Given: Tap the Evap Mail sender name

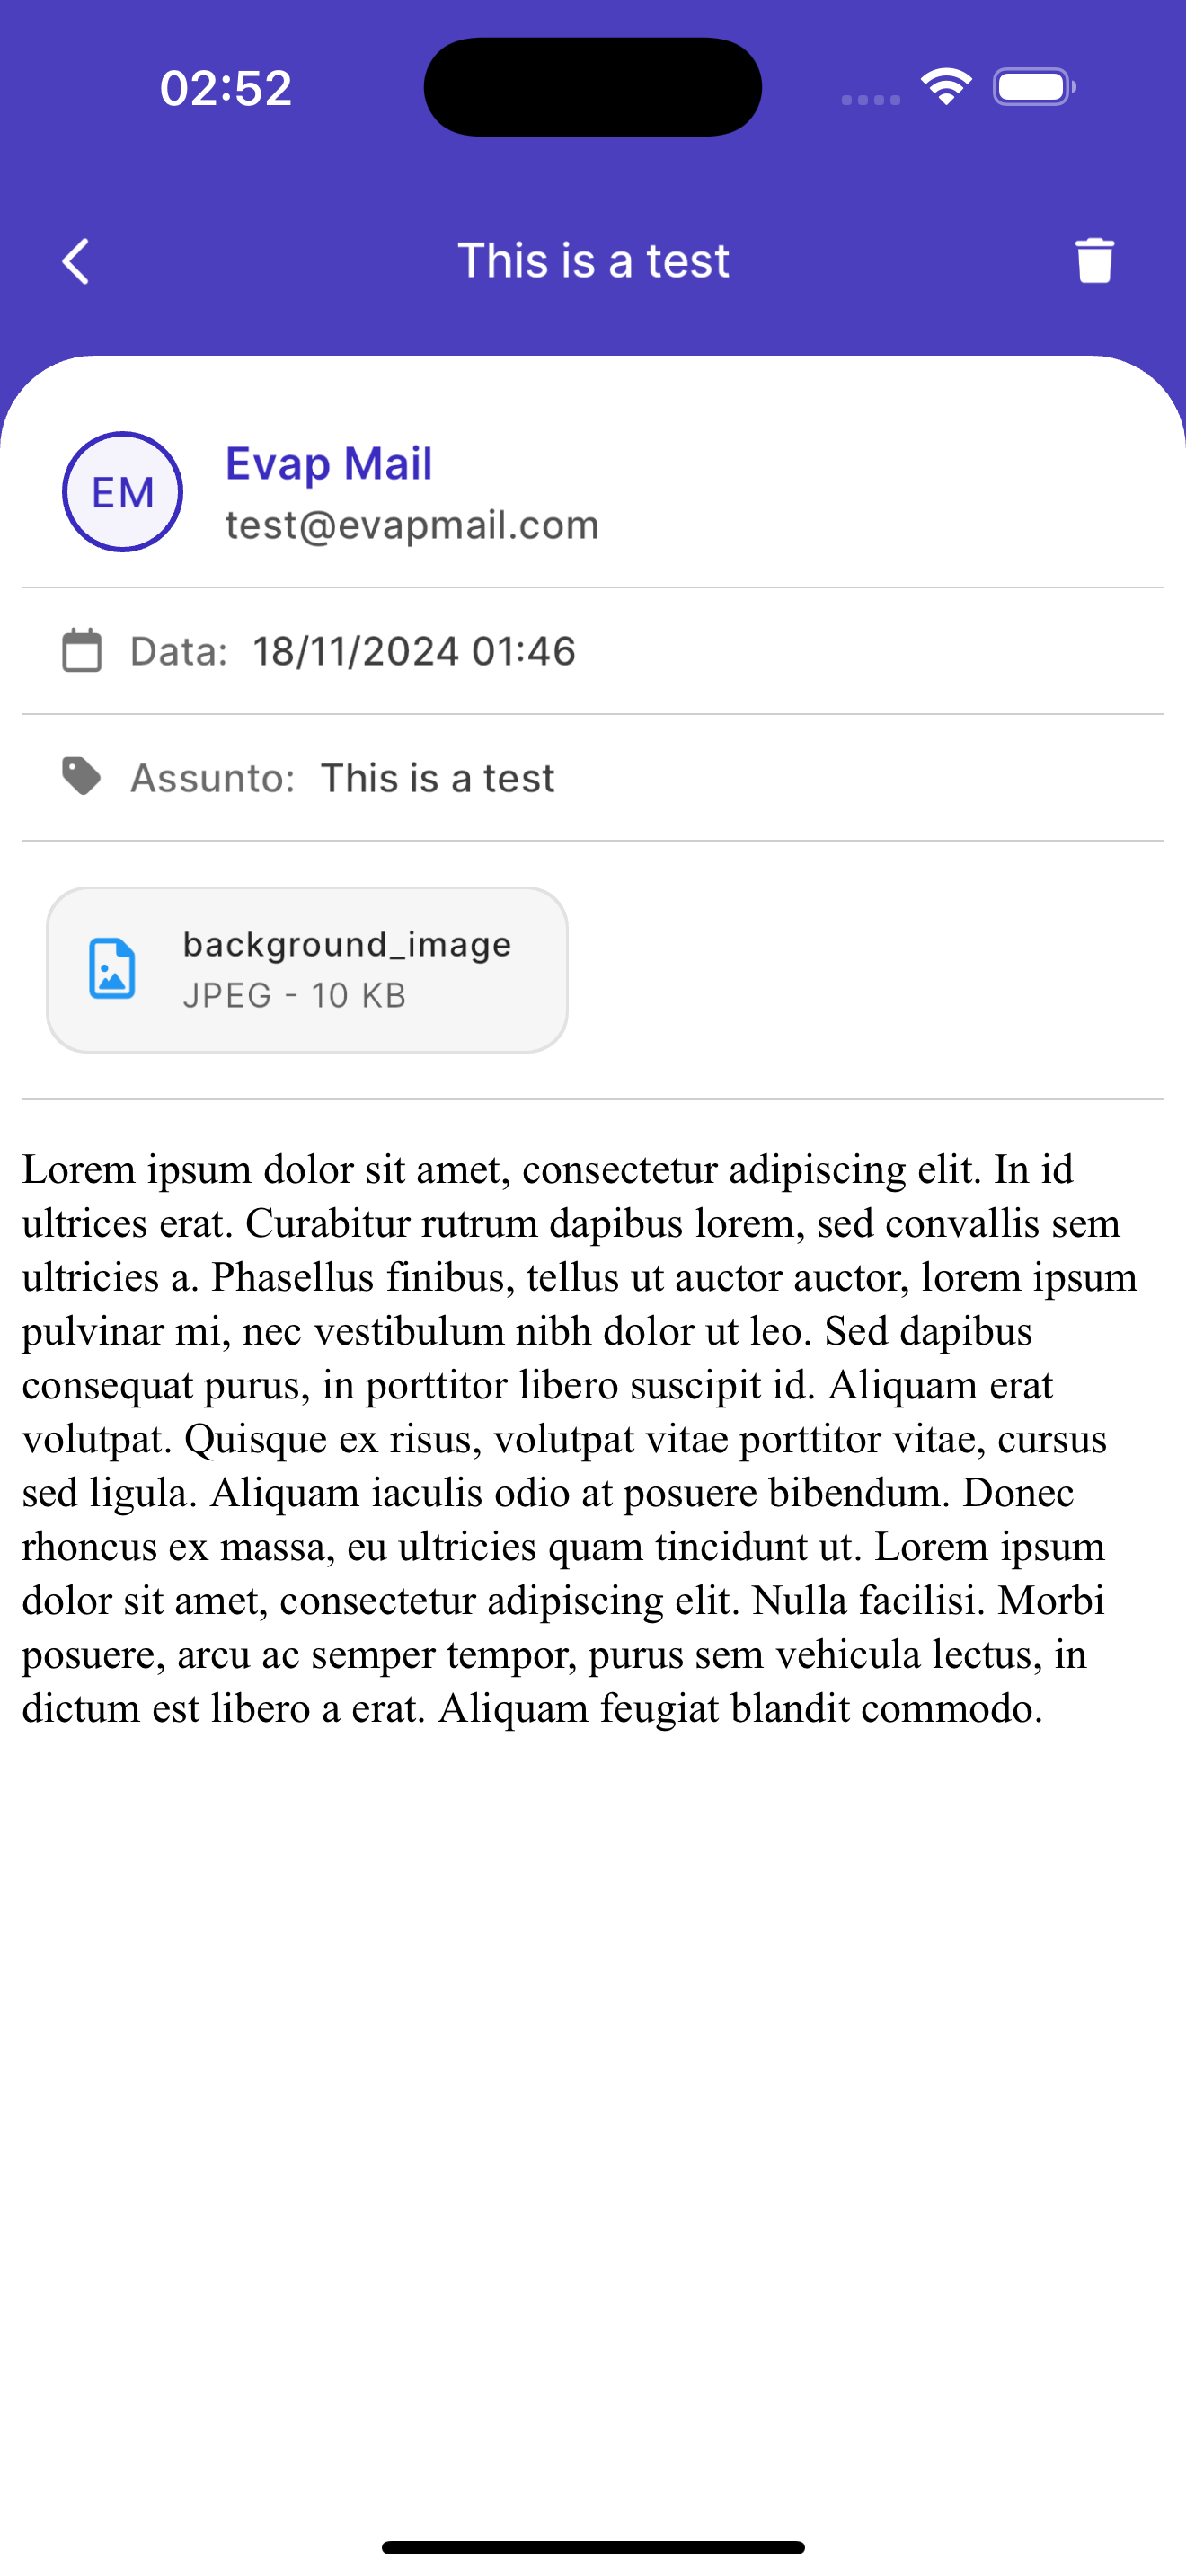Looking at the screenshot, I should 329,464.
